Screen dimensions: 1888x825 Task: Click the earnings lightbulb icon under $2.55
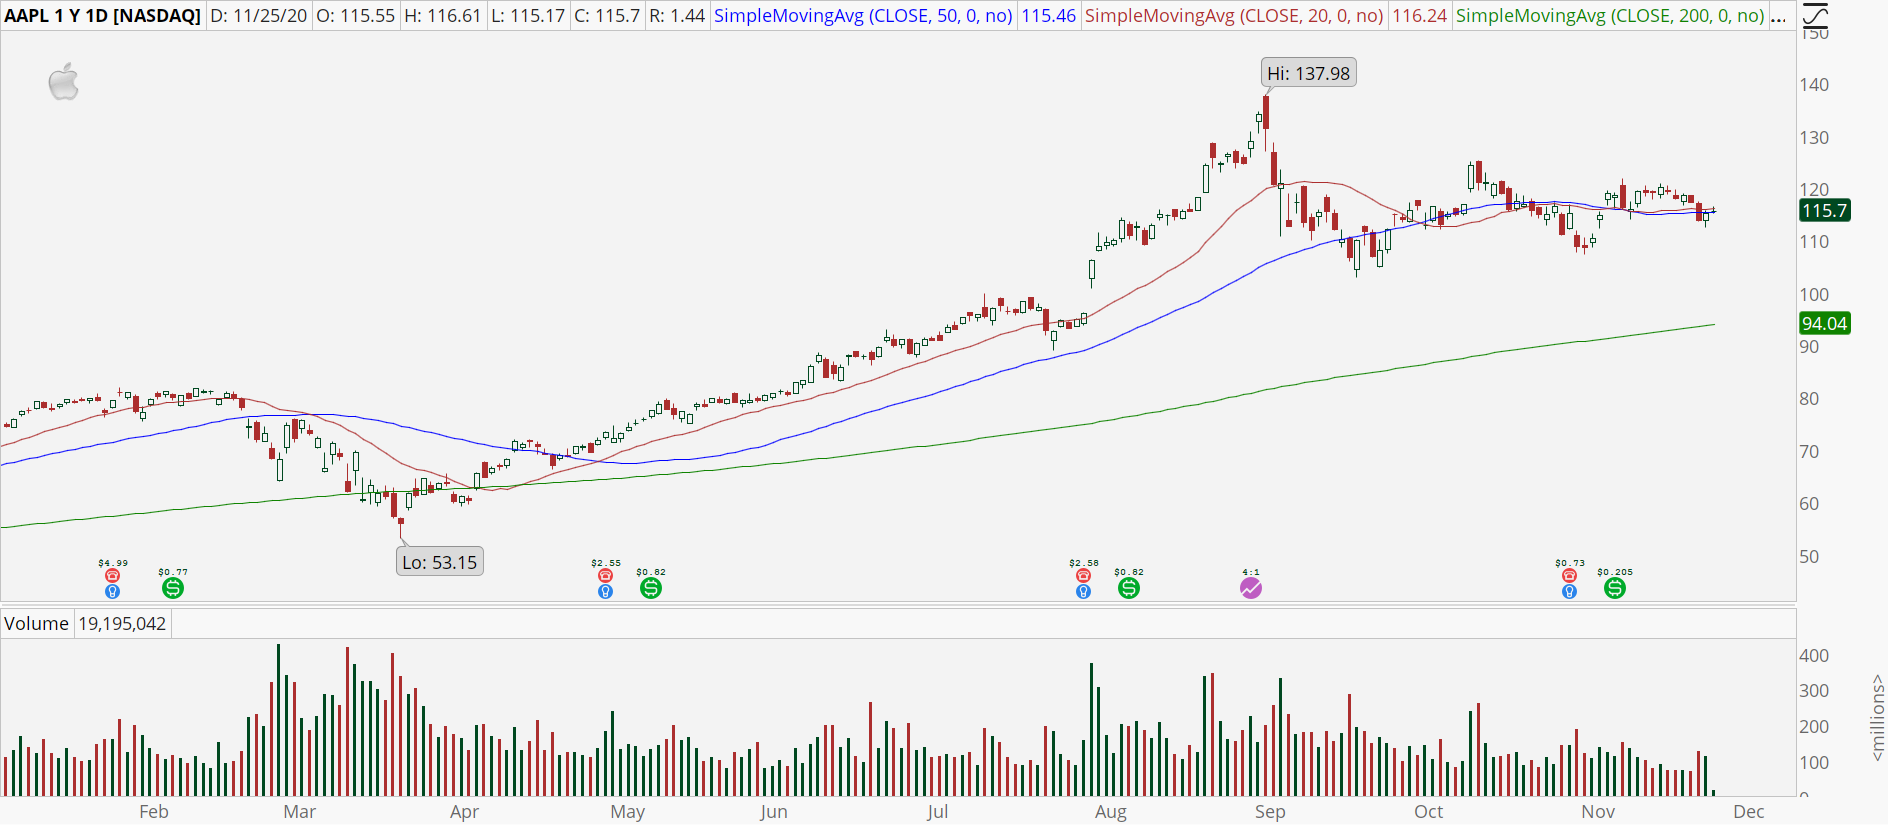tap(605, 592)
